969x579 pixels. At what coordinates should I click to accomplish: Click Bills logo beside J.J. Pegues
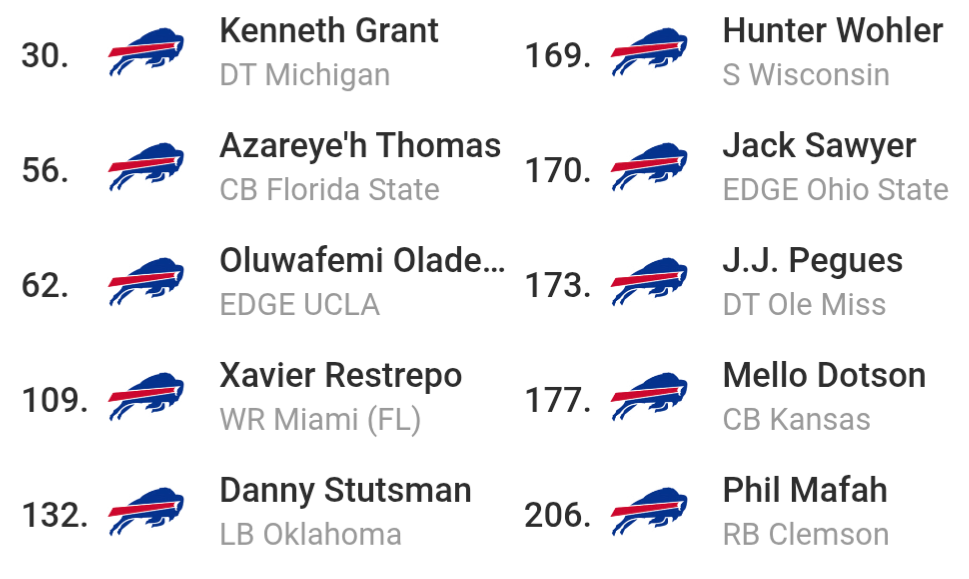tap(649, 282)
